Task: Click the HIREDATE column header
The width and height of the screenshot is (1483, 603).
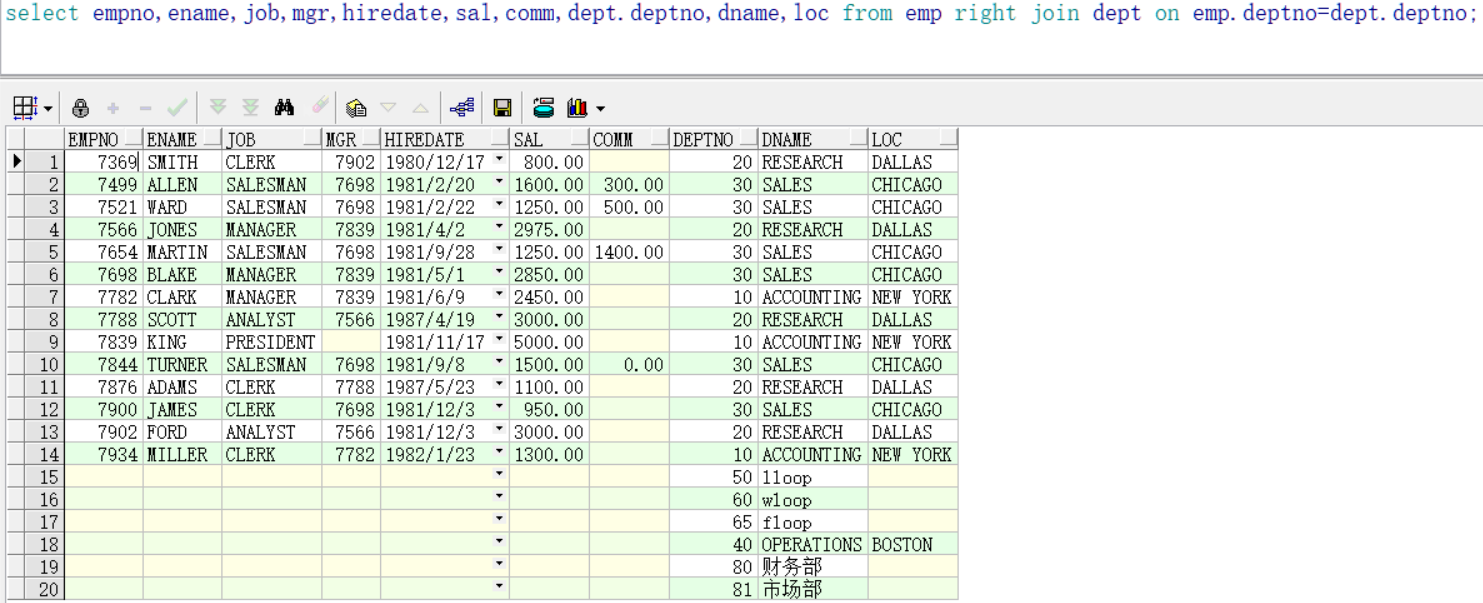Action: (445, 140)
